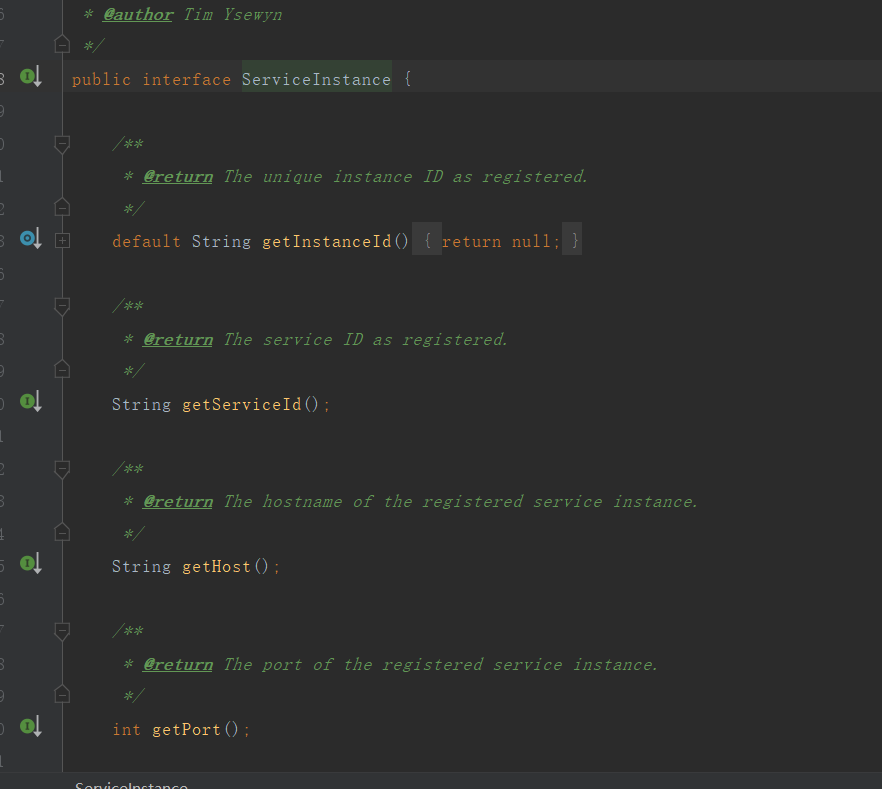Click the blue overridden-method icon beside getInstanceId
882x789 pixels.
coord(30,239)
